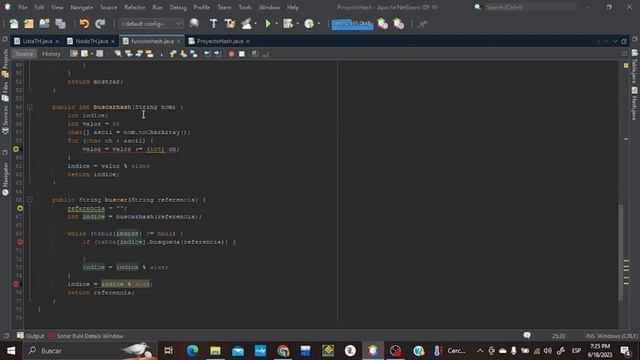Screen dimensions: 640x360
Task: Open Microsoft Edge from the taskbar
Action: [193, 351]
